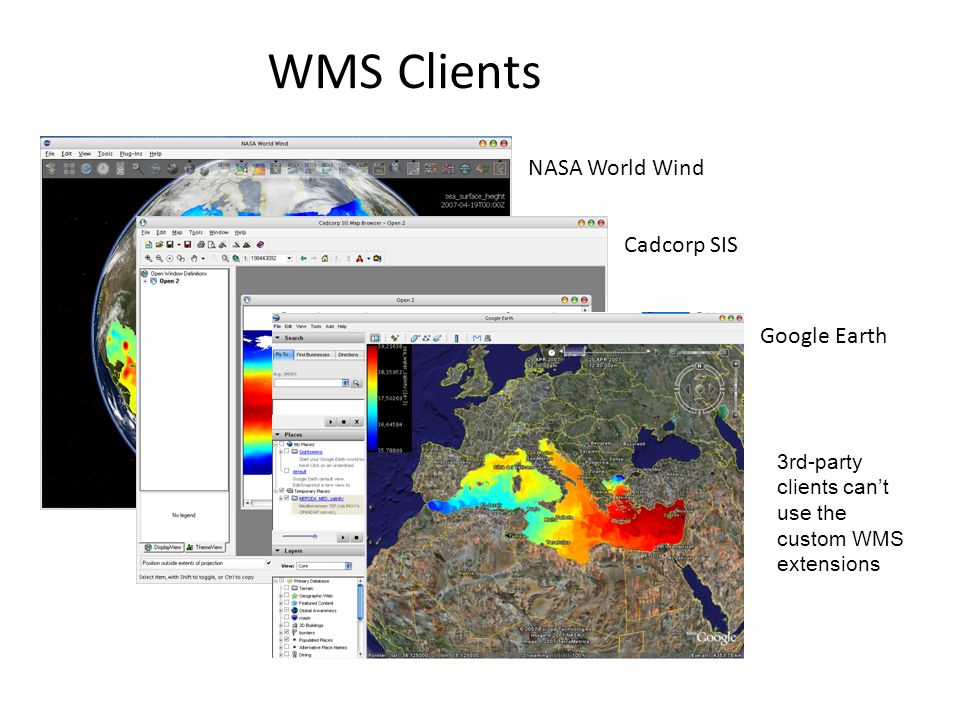This screenshot has width=960, height=720.
Task: Click Cadcorp blue back arrow
Action: click(303, 258)
